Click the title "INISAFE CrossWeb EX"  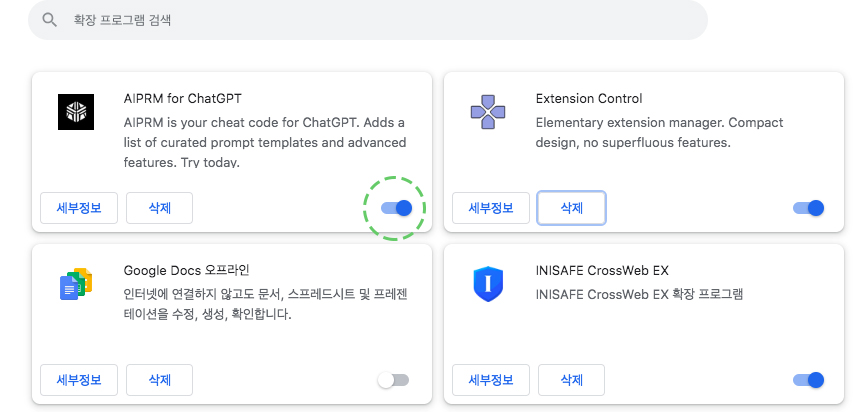point(602,271)
